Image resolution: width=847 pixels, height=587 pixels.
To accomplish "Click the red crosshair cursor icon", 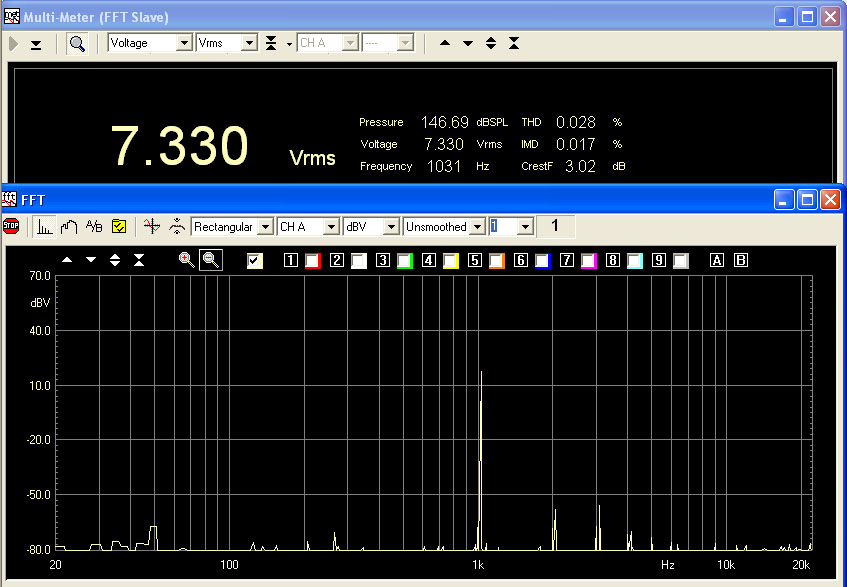I will (151, 227).
